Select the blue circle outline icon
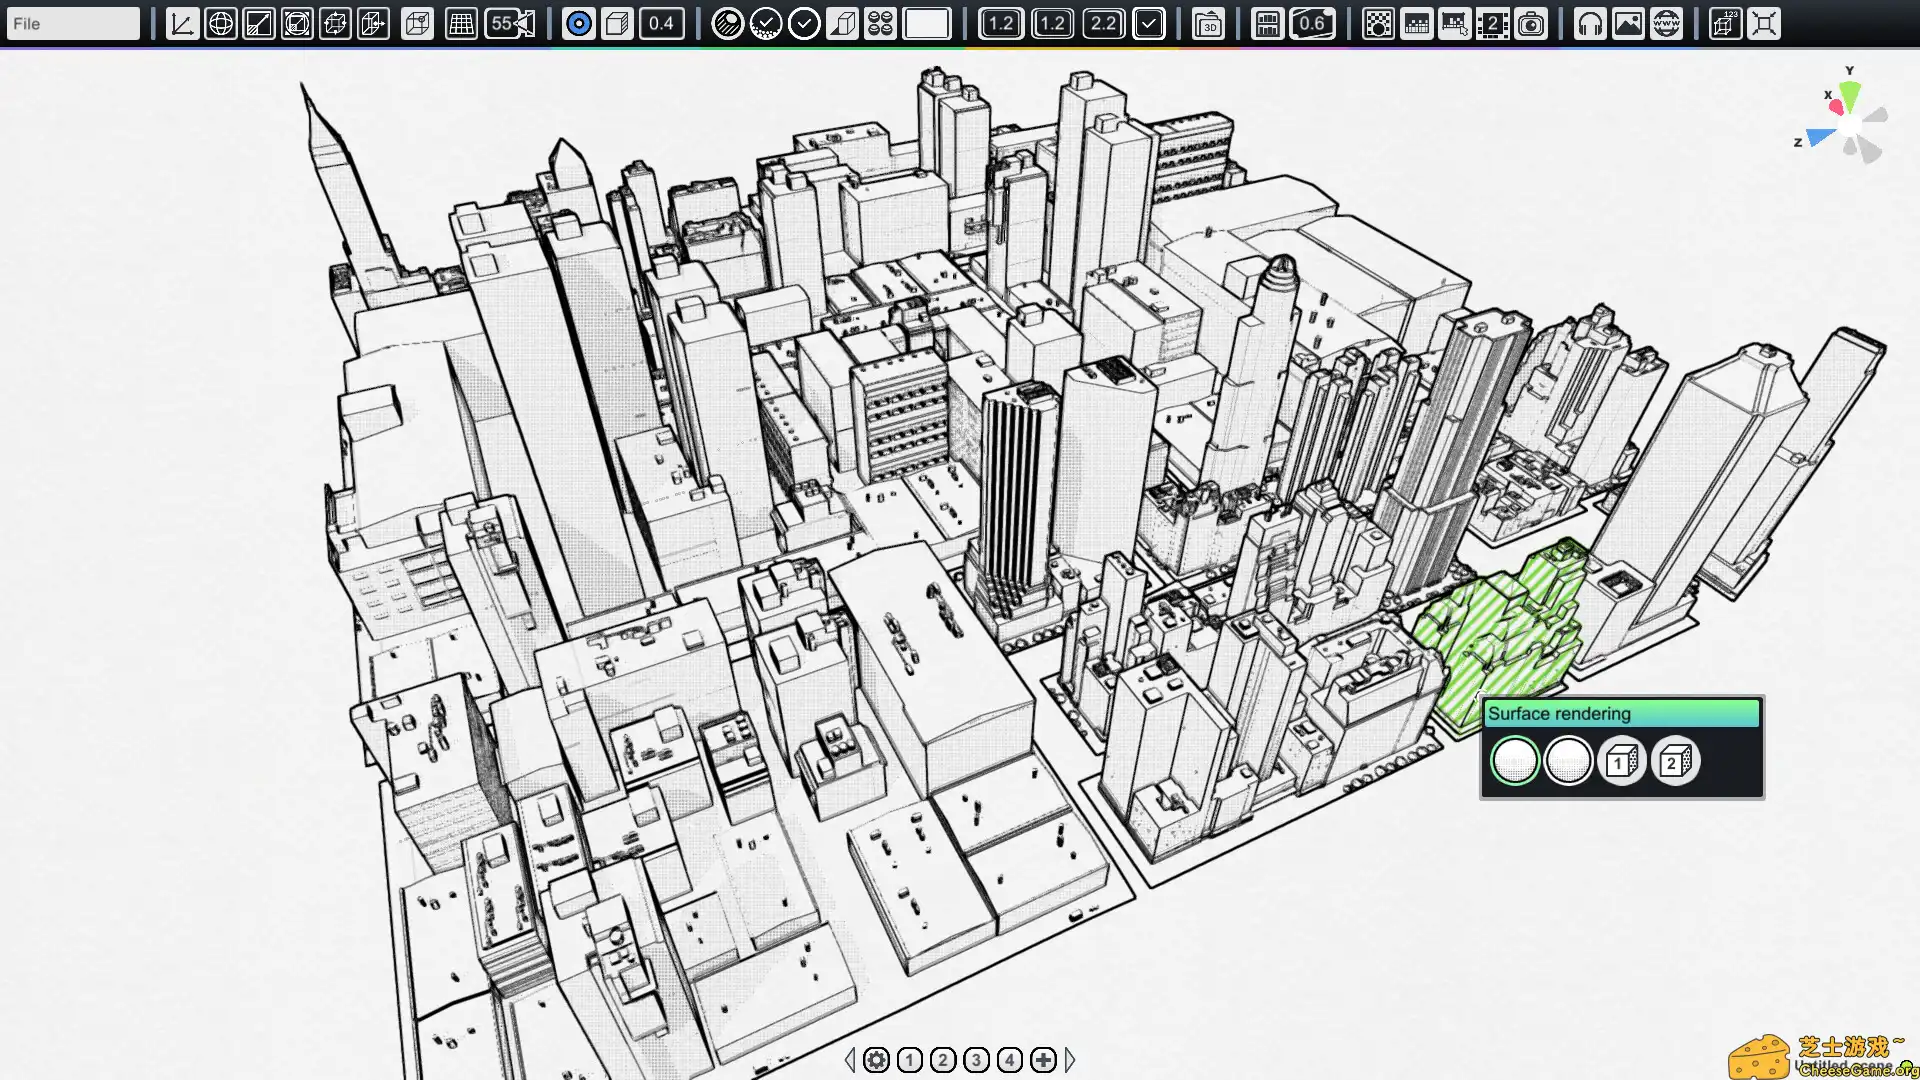Image resolution: width=1920 pixels, height=1080 pixels. click(x=578, y=23)
